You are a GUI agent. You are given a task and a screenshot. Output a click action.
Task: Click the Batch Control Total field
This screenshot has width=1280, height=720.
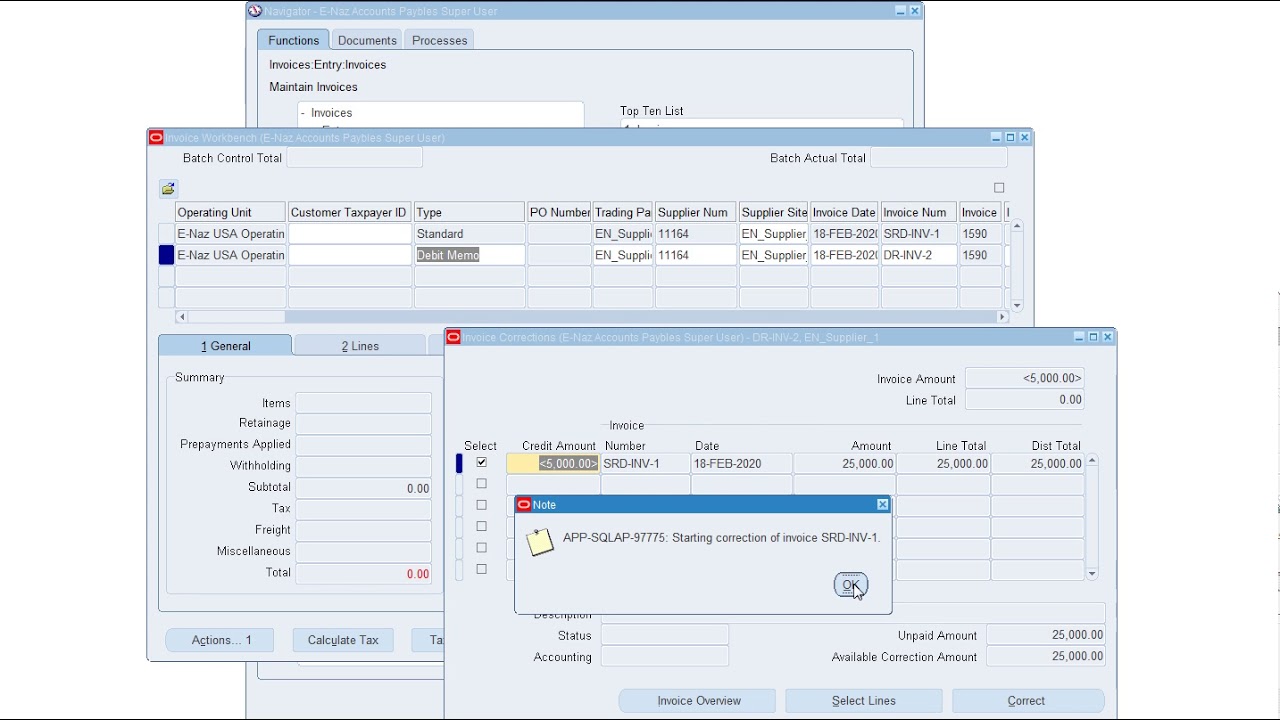pos(354,158)
